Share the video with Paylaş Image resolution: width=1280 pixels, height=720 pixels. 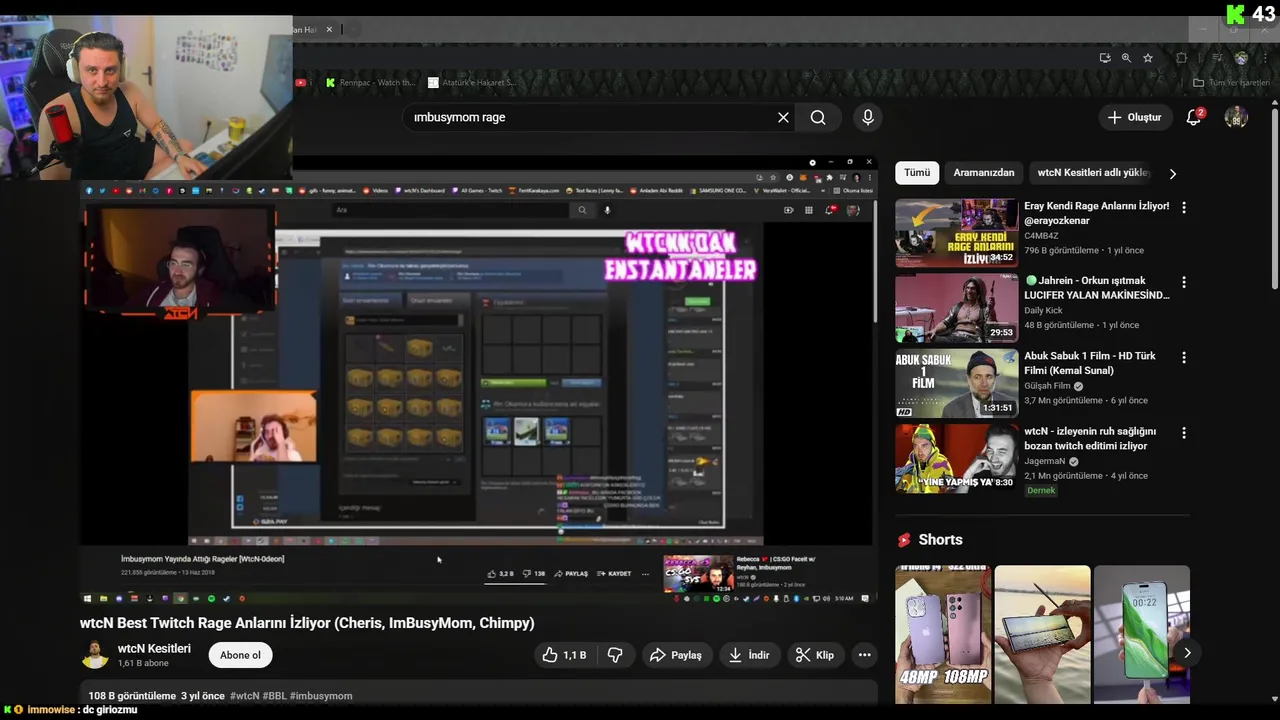pos(675,655)
